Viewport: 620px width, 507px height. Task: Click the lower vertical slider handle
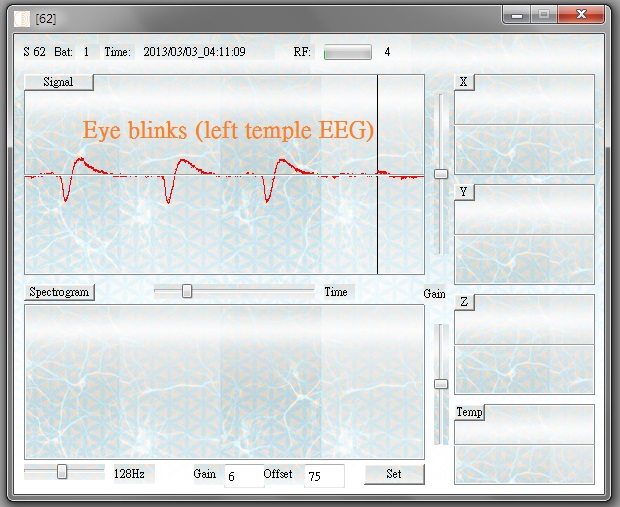coord(441,384)
